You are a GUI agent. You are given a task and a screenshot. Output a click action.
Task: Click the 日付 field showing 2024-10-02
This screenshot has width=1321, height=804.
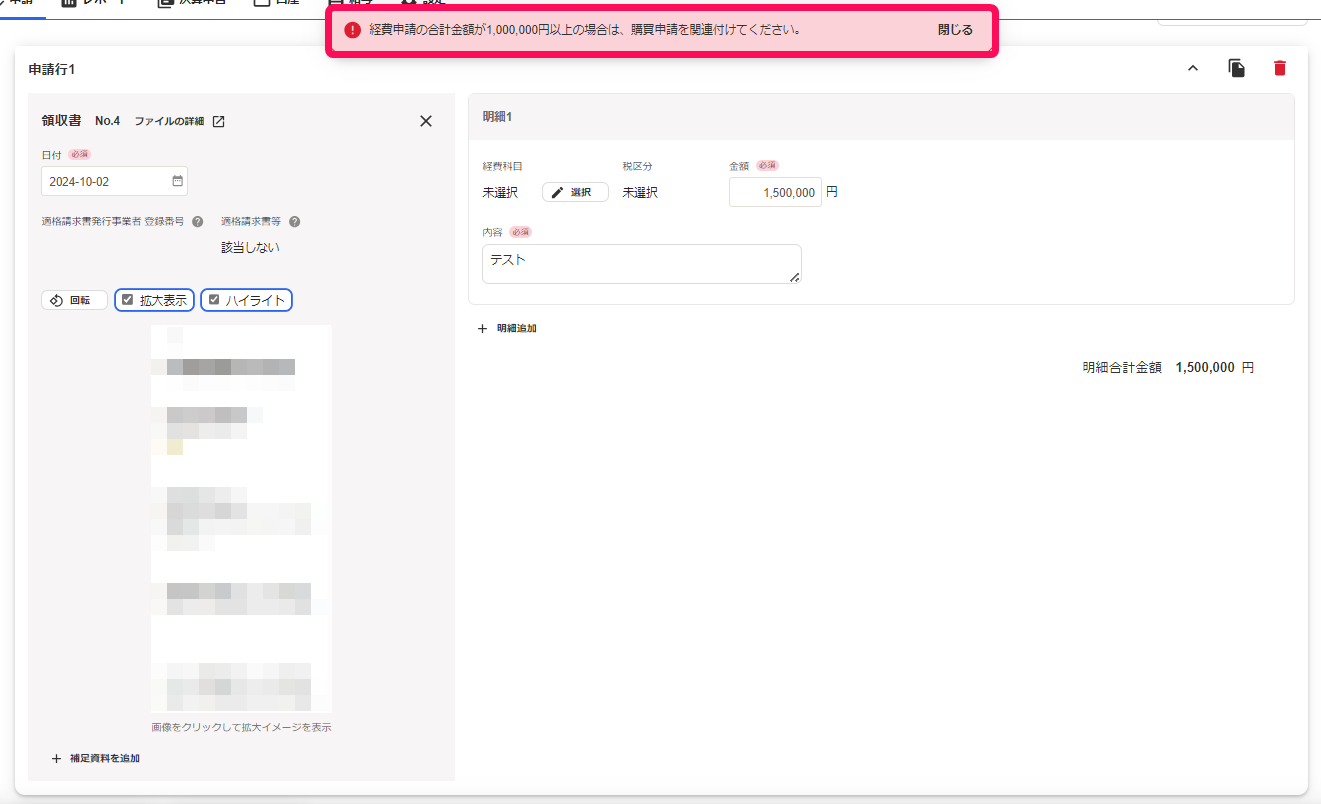[114, 181]
